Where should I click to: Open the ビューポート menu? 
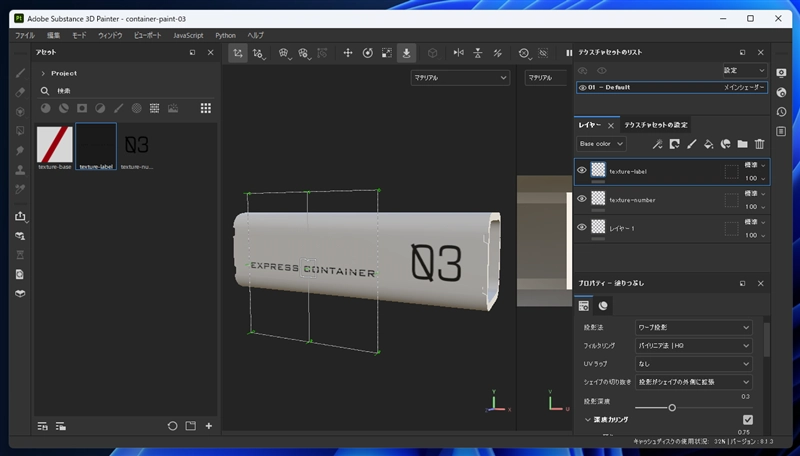click(147, 35)
